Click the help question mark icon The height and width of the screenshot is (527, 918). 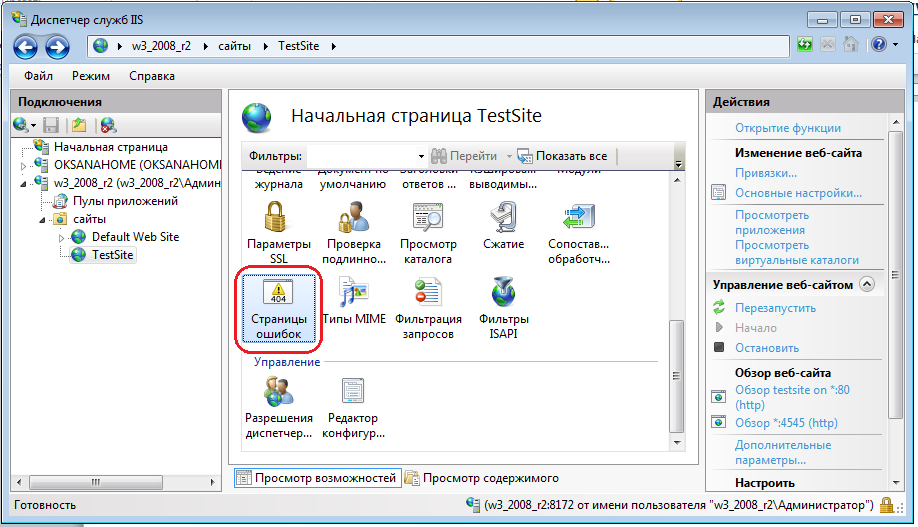point(879,45)
